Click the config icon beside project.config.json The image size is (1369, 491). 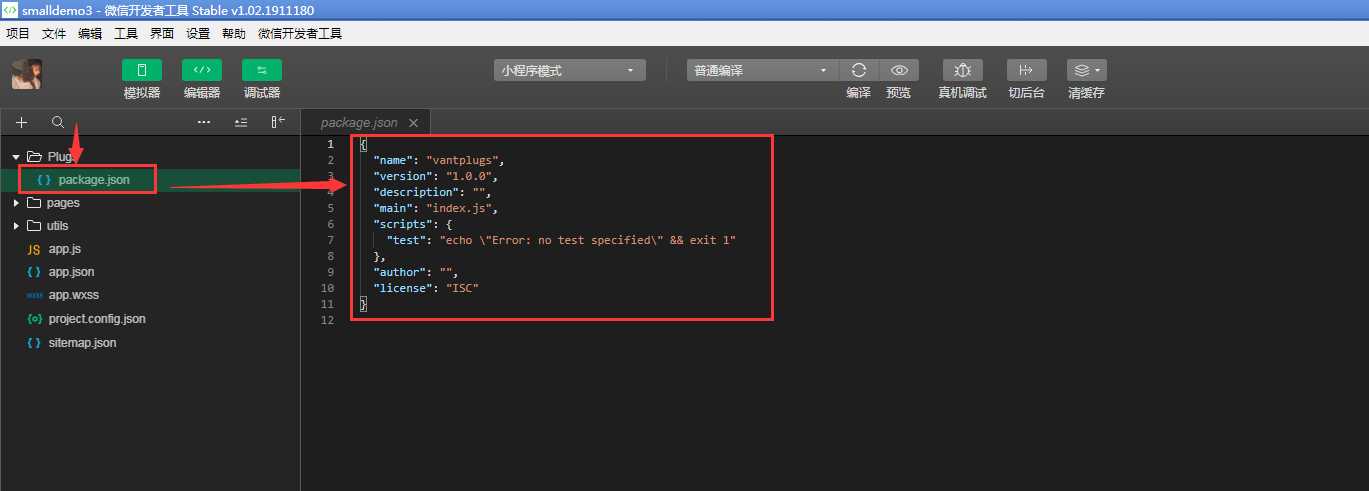tap(33, 319)
